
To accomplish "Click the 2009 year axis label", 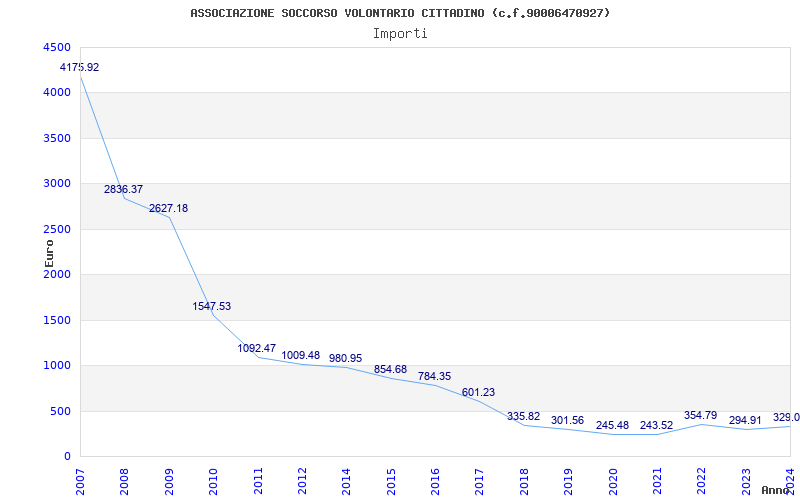I will coord(169,481).
